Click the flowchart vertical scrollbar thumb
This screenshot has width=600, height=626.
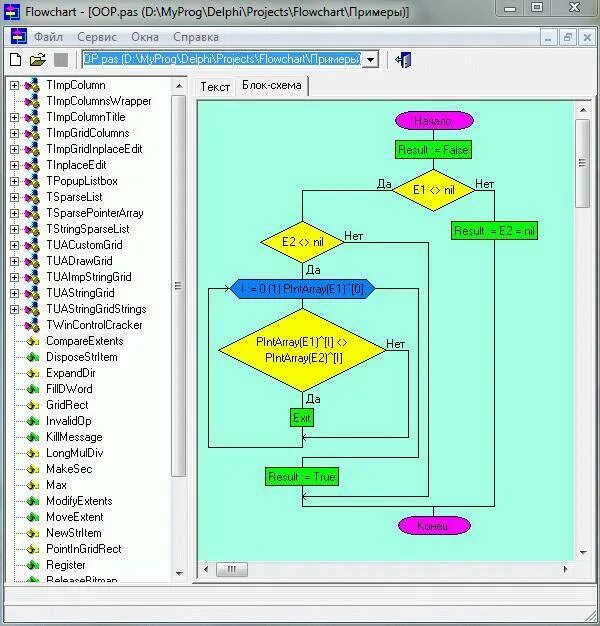coord(582,163)
